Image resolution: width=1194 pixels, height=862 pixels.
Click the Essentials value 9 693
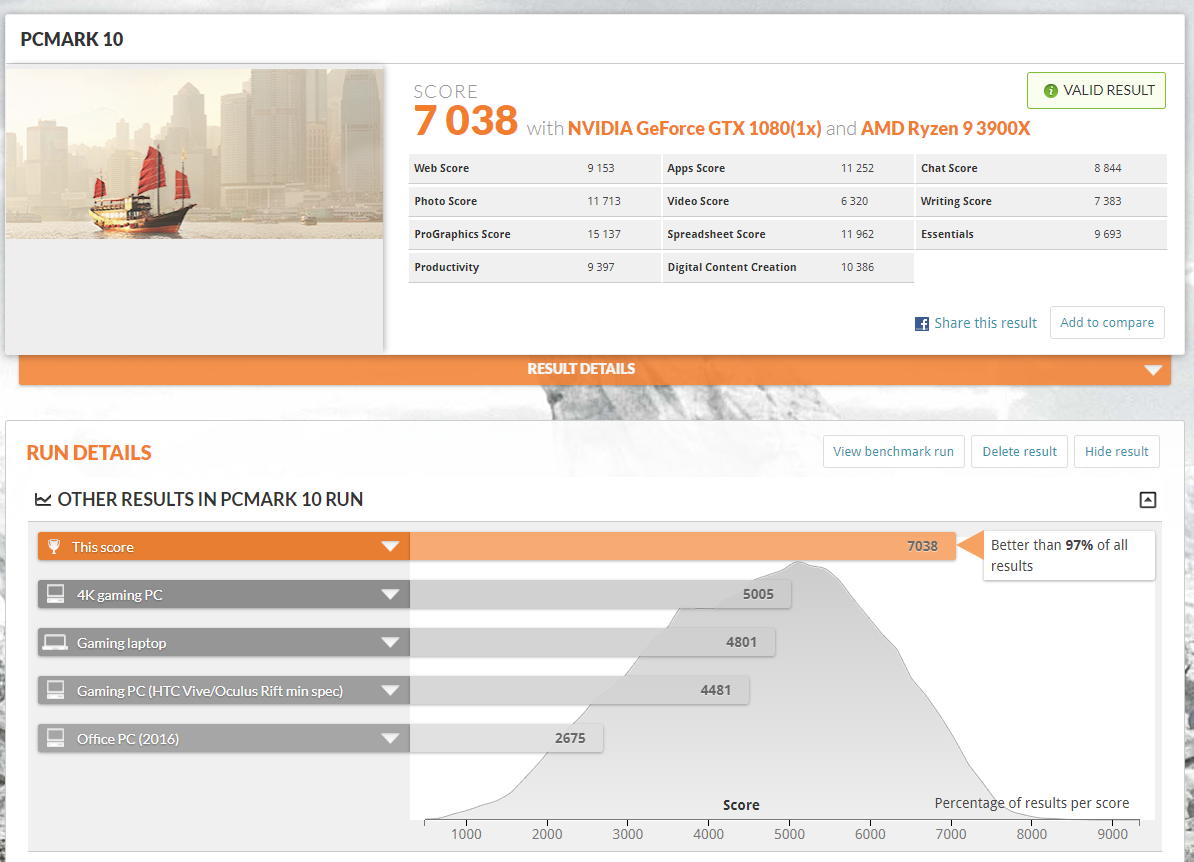[x=1108, y=235]
